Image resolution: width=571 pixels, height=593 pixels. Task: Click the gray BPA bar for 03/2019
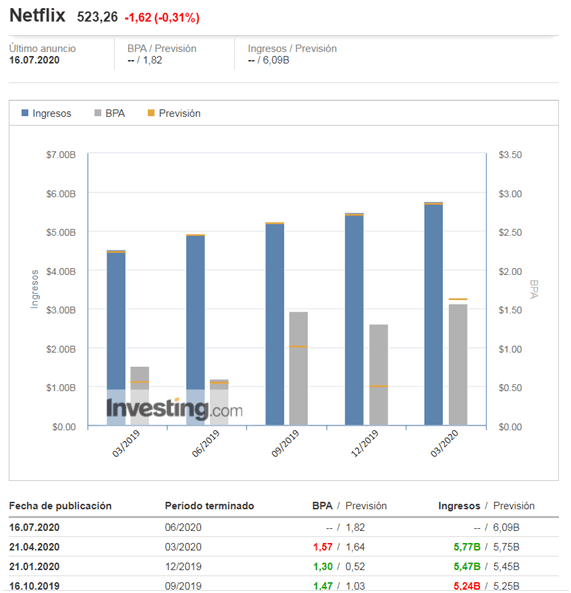140,396
